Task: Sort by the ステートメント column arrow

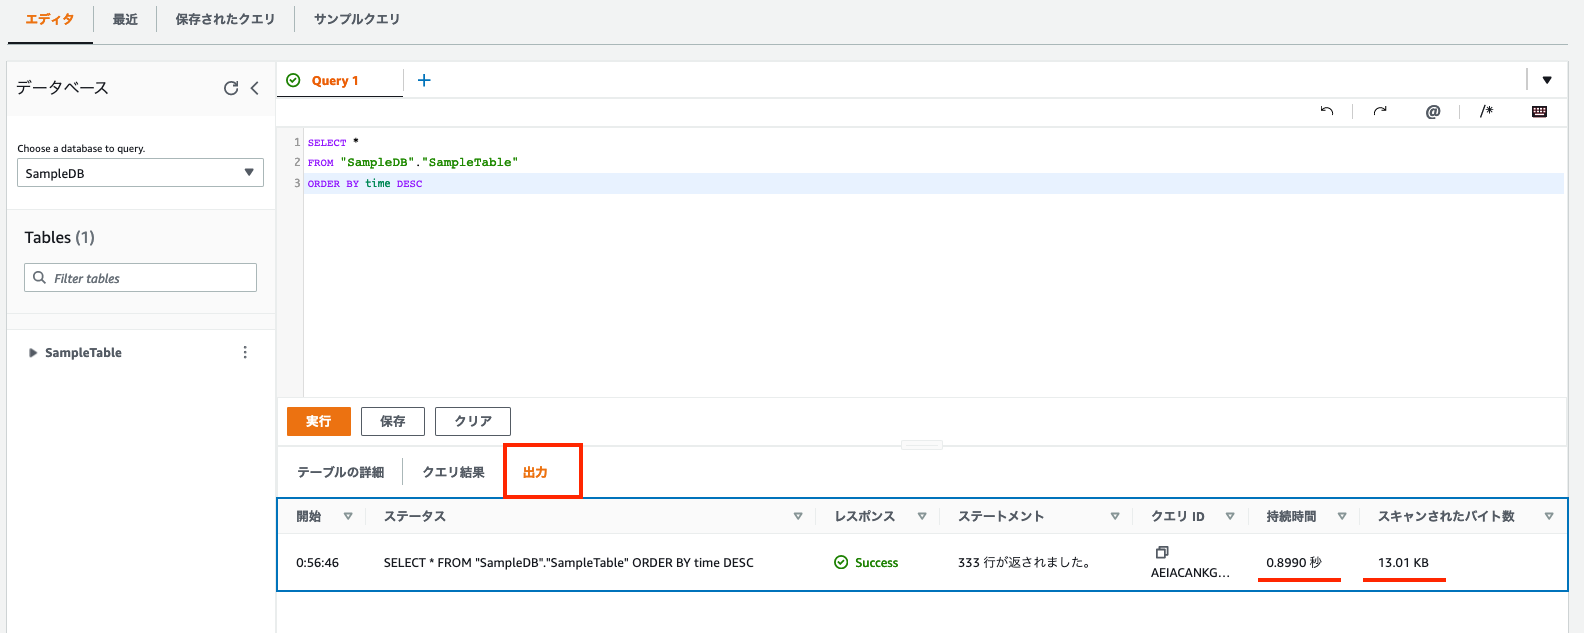Action: pyautogui.click(x=1115, y=516)
